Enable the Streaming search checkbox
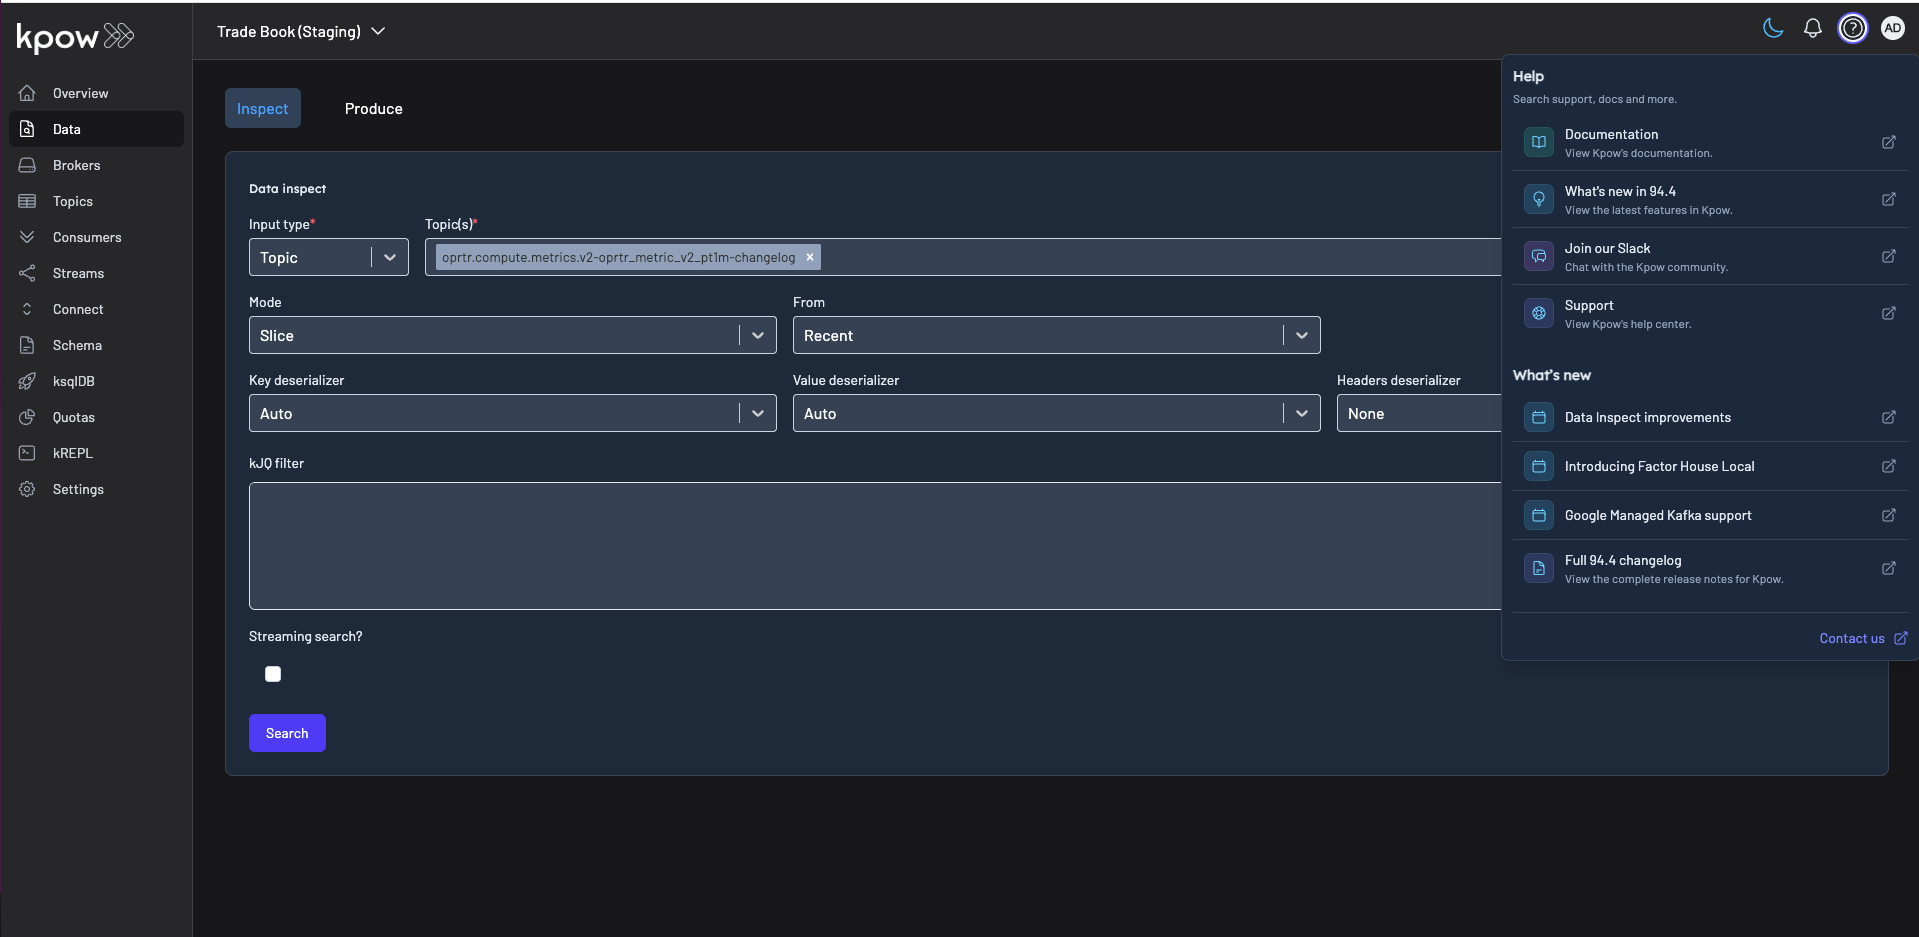Viewport: 1919px width, 937px height. [273, 674]
